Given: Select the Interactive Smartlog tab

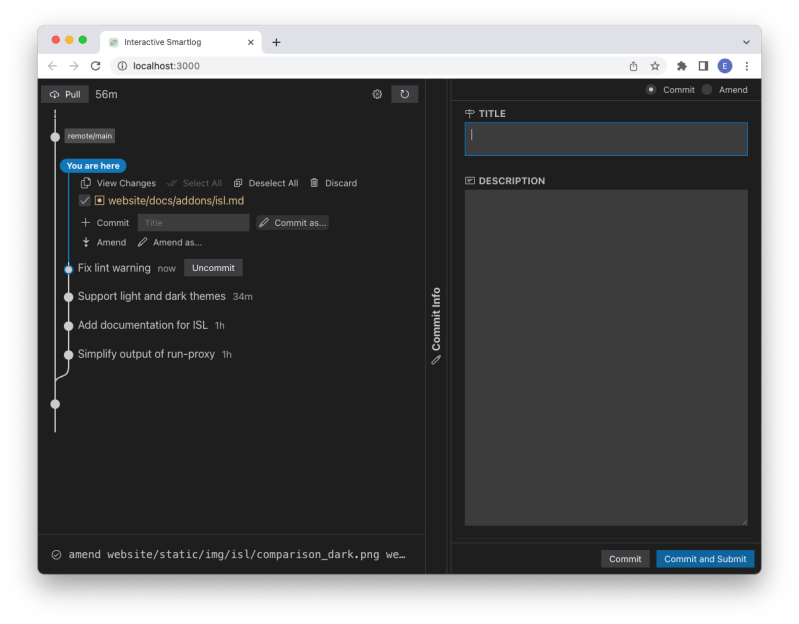Looking at the screenshot, I should coord(181,42).
